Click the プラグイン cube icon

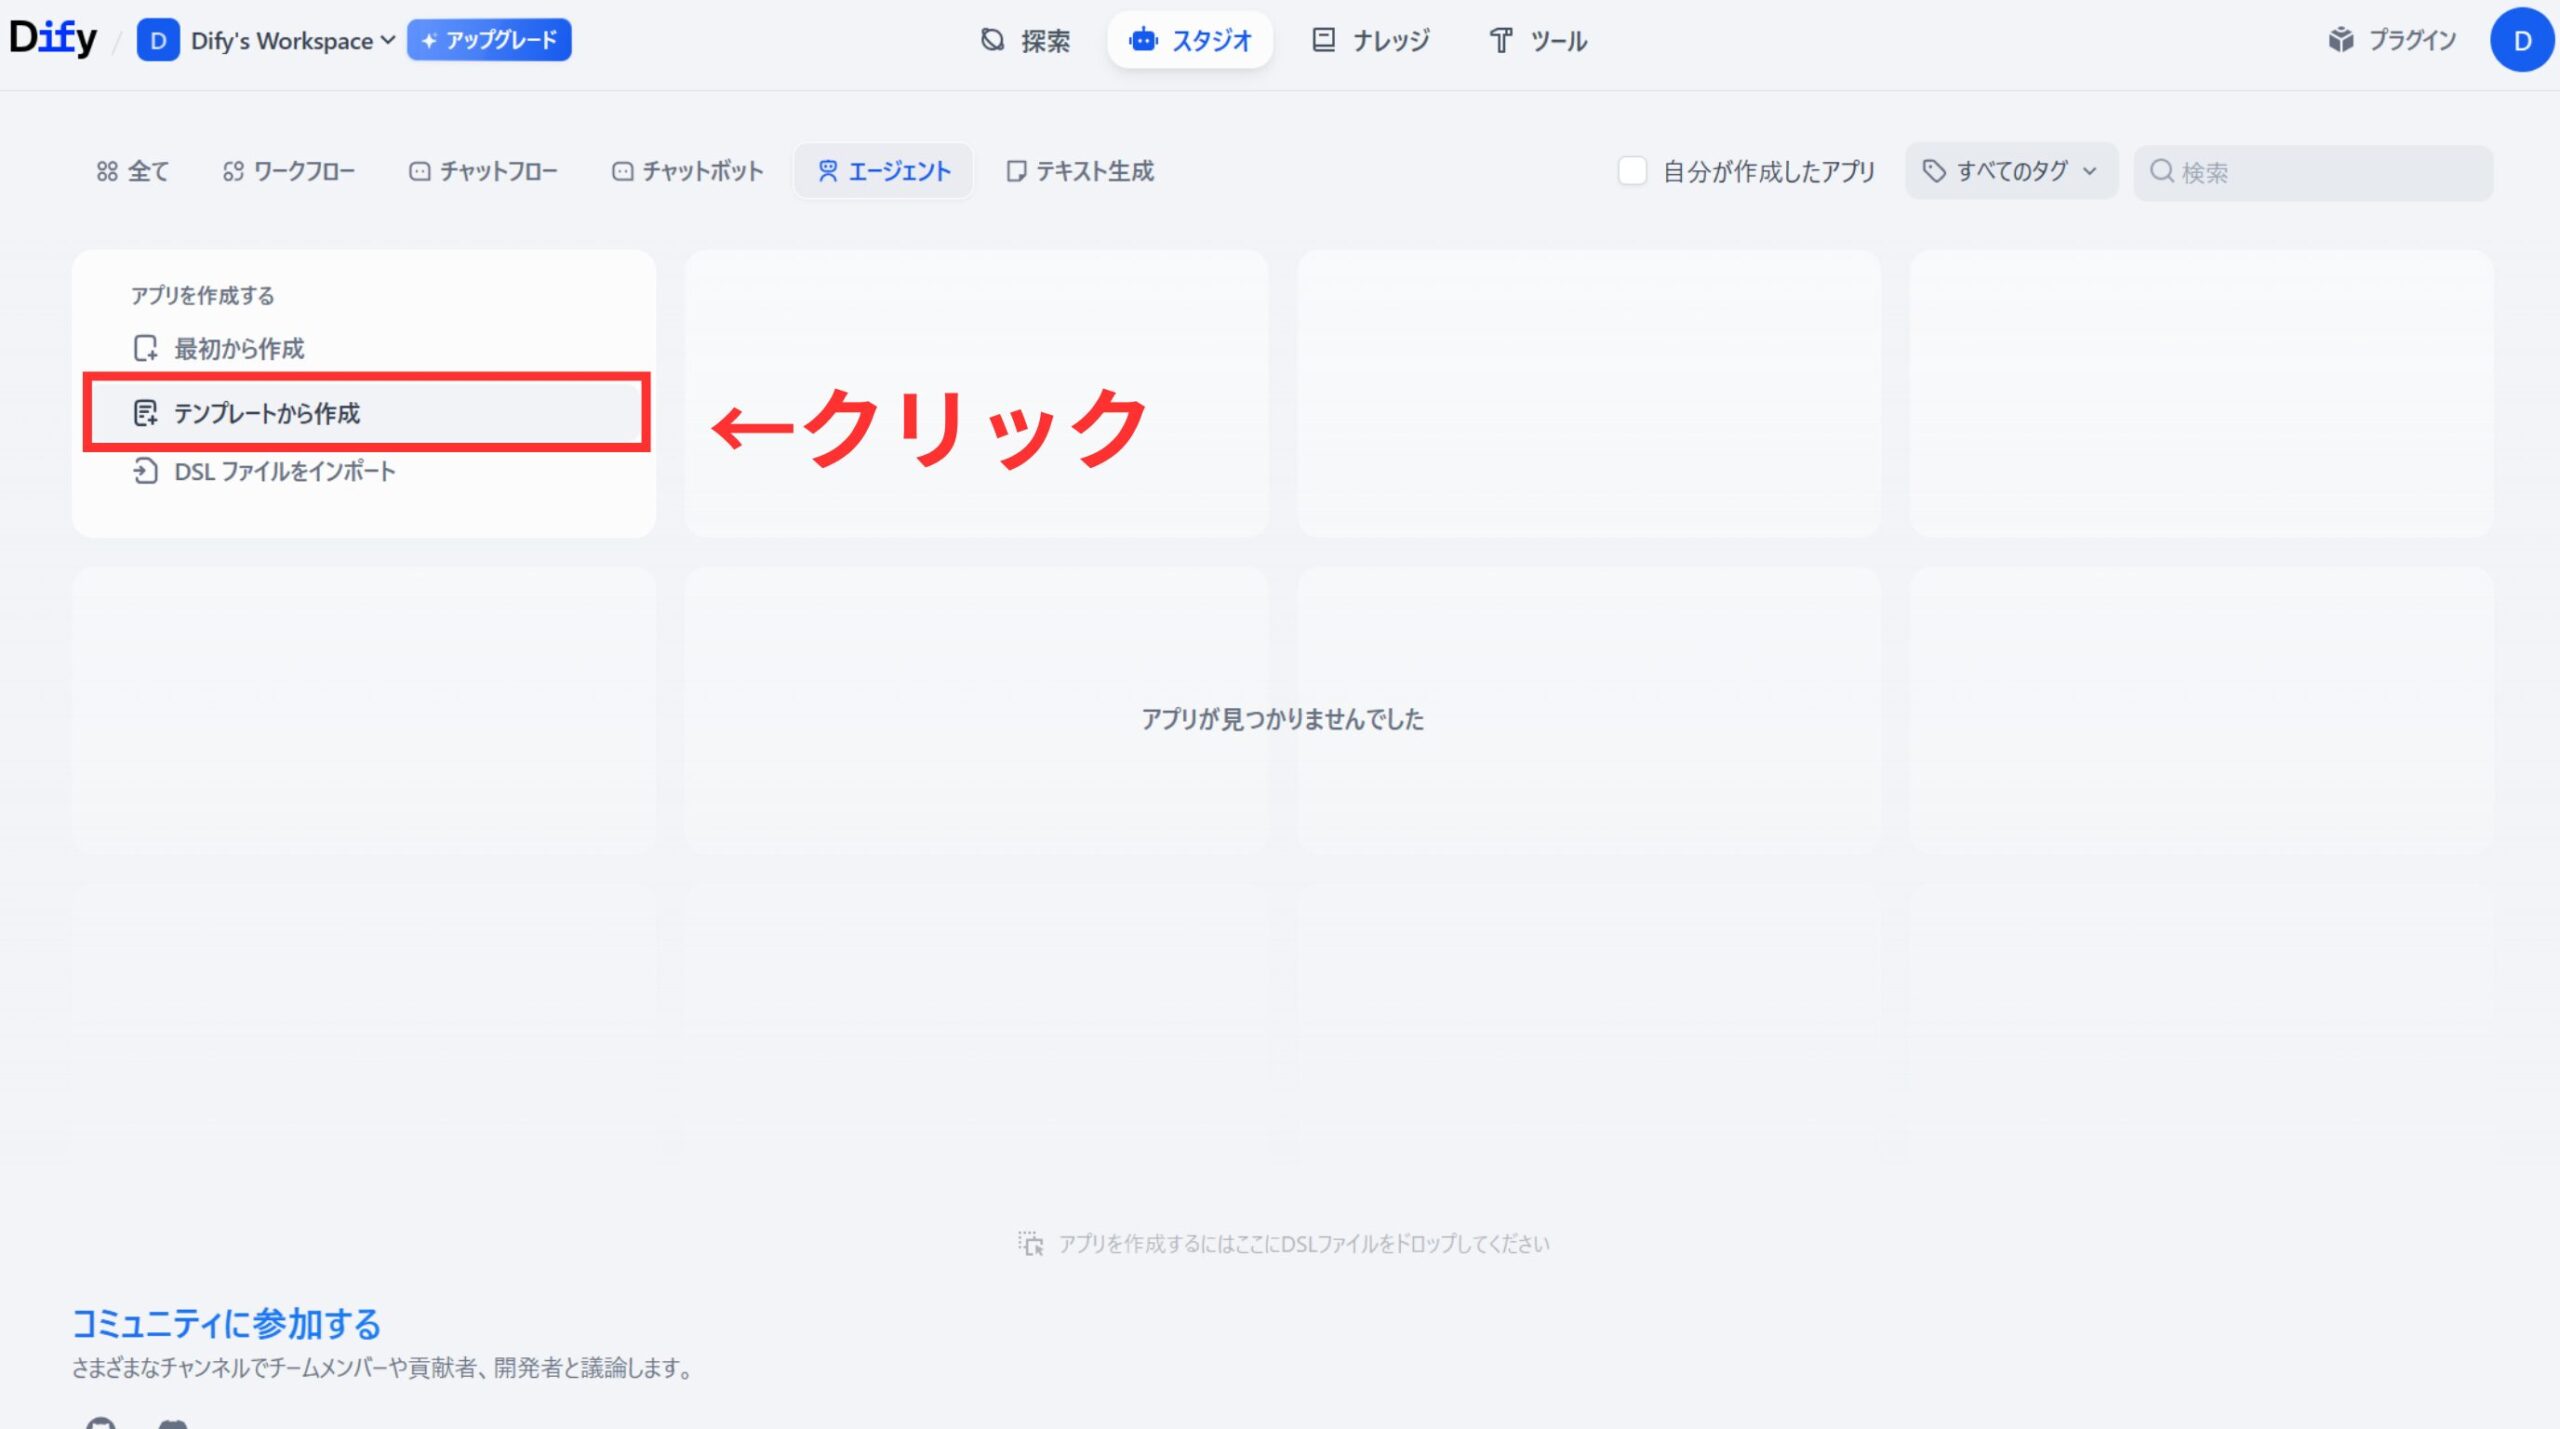coord(2341,40)
